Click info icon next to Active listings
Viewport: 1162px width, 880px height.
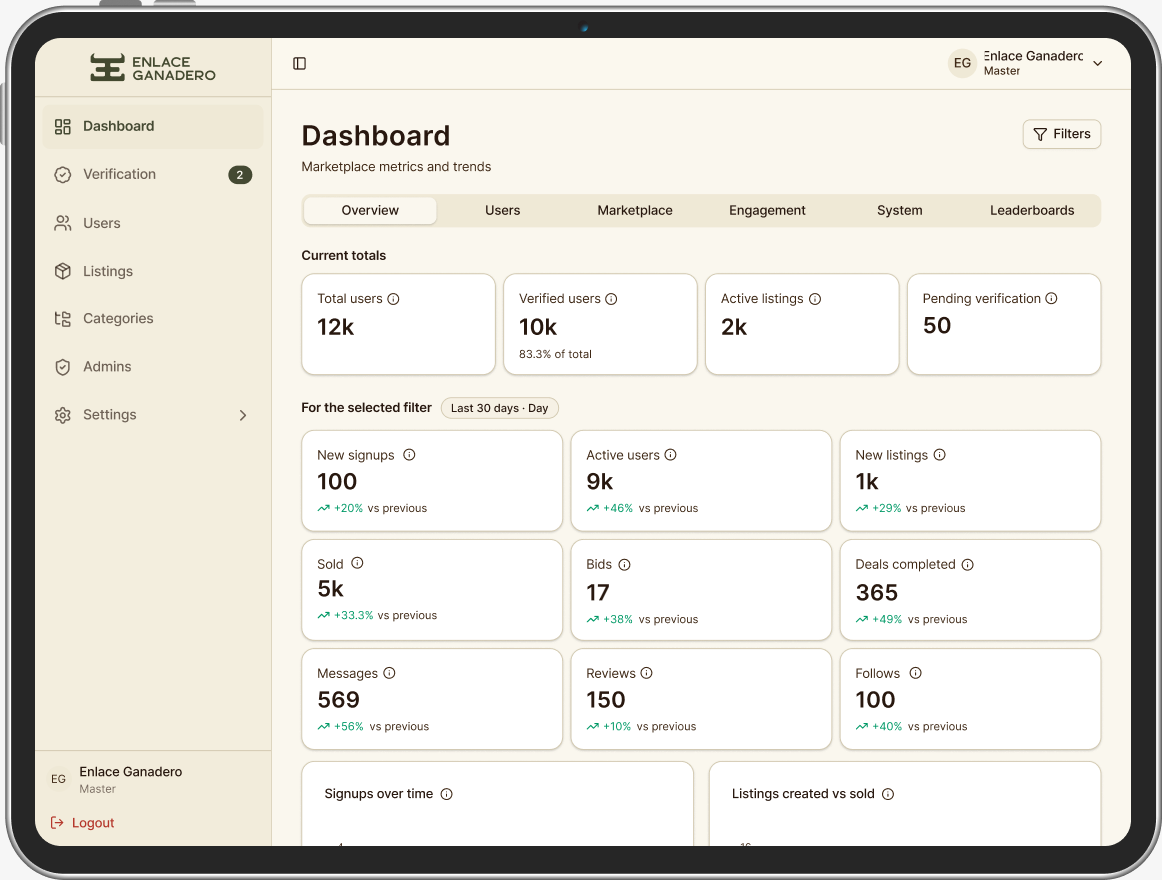tap(815, 299)
